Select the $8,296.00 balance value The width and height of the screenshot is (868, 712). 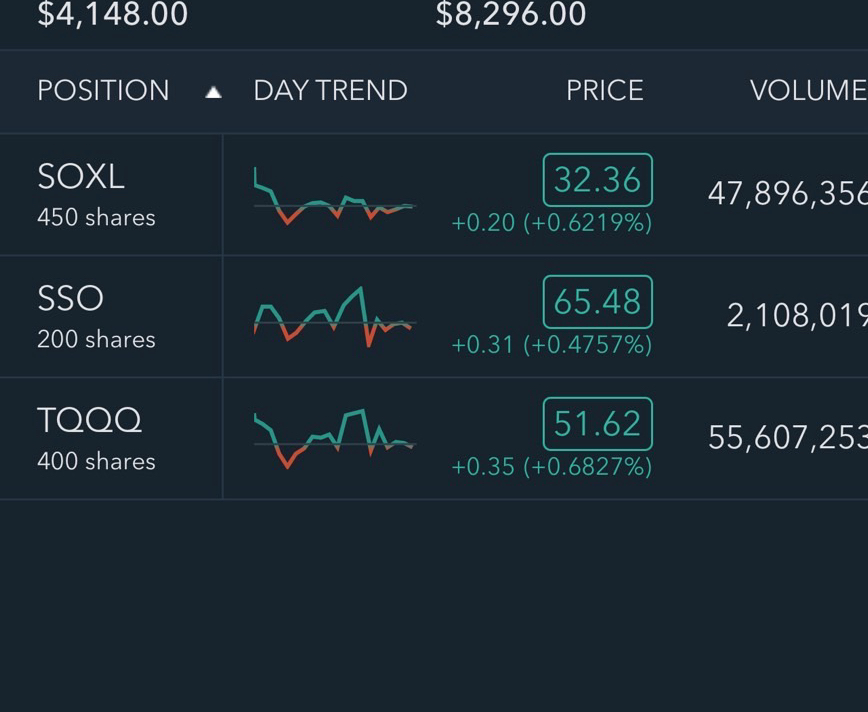click(x=510, y=14)
